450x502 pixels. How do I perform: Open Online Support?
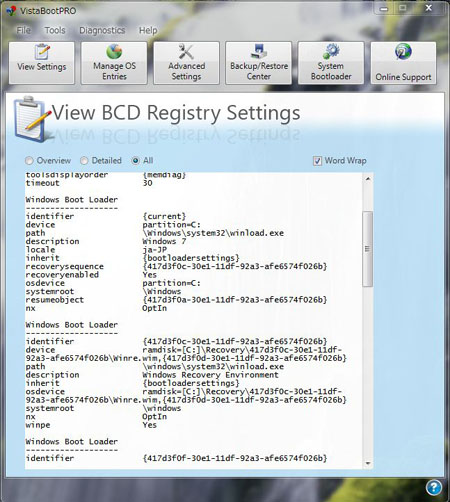click(x=403, y=63)
